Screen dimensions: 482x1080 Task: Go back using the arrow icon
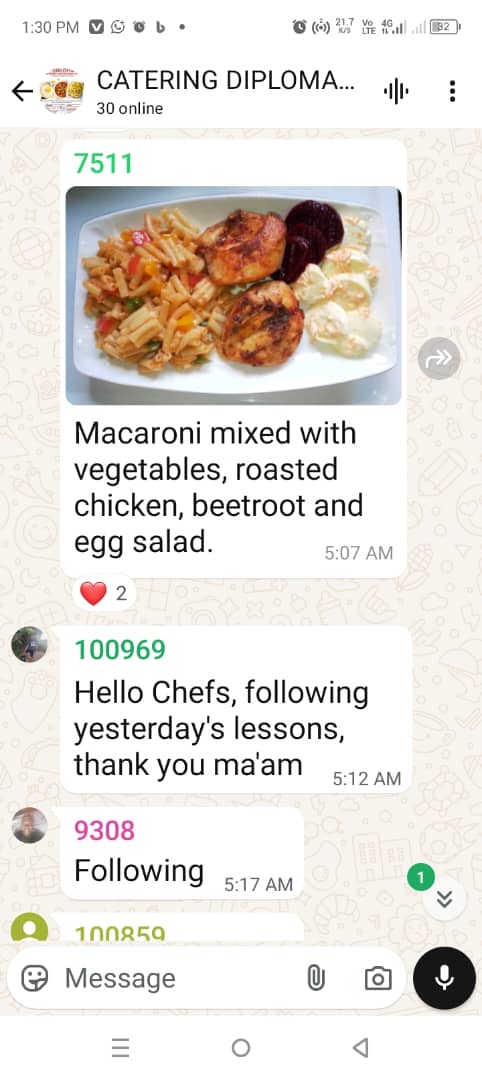click(x=22, y=91)
